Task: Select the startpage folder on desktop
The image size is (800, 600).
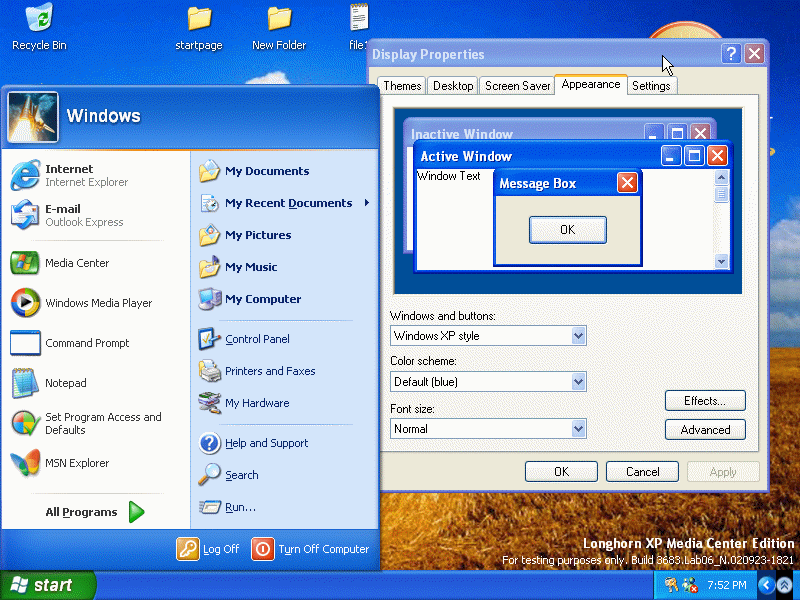Action: [x=199, y=28]
